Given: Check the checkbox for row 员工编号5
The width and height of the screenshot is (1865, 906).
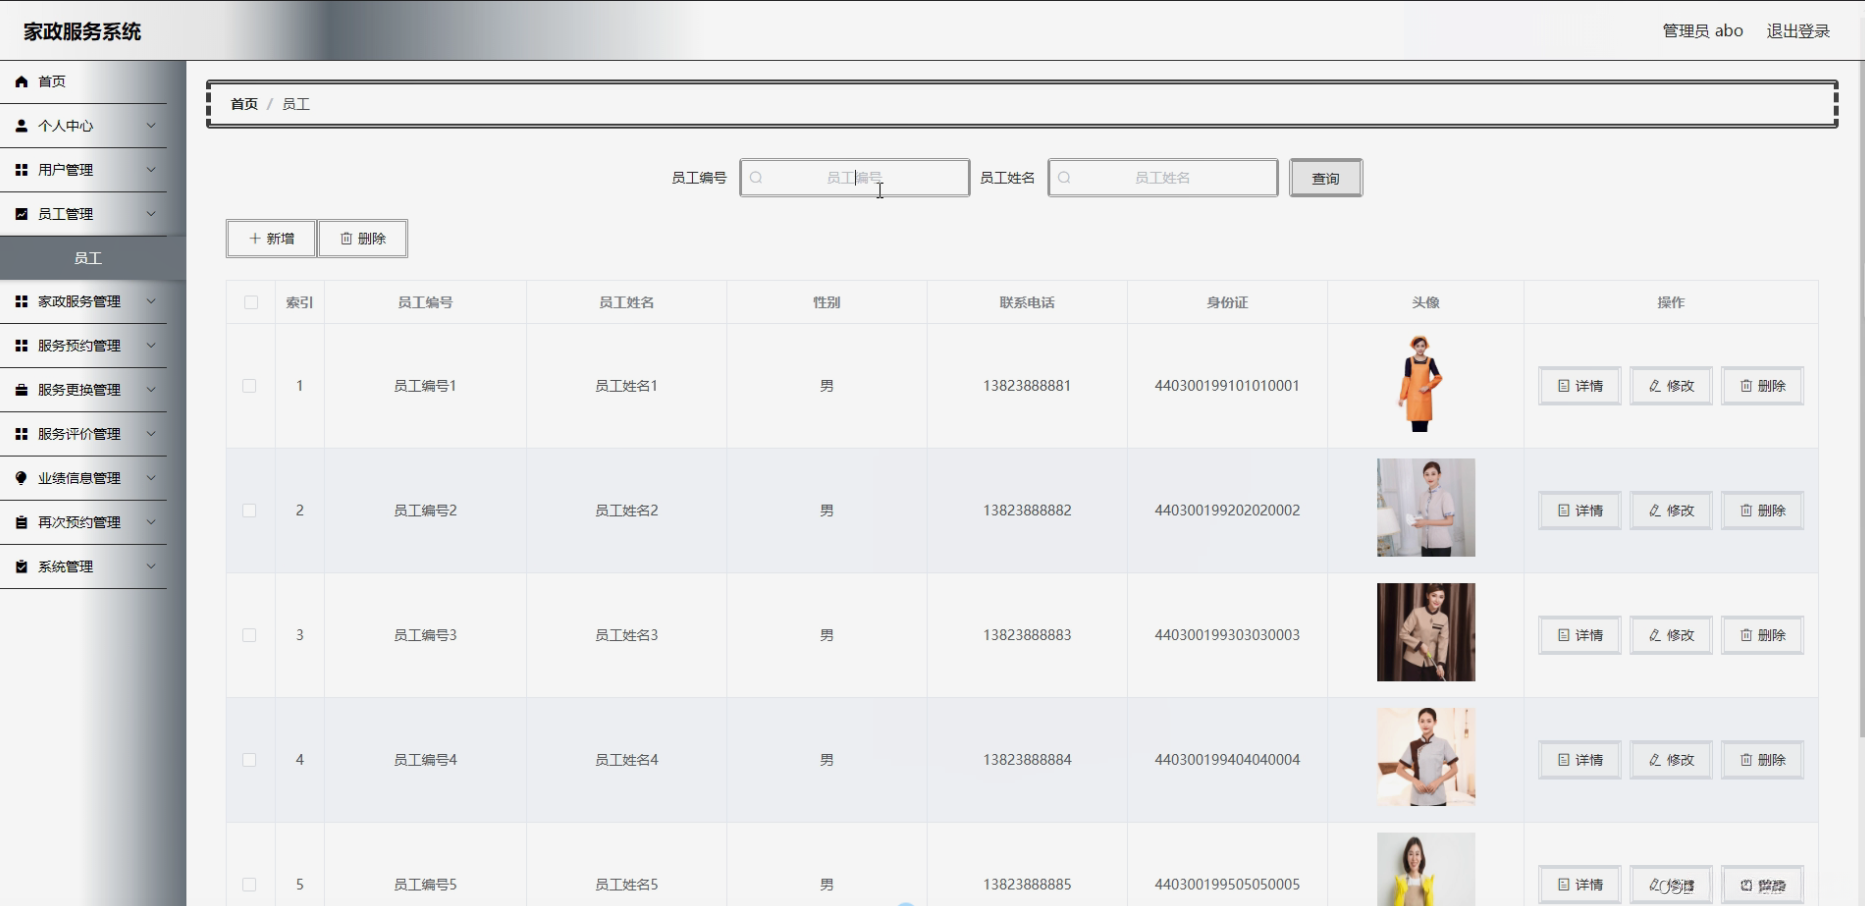Looking at the screenshot, I should click(250, 884).
